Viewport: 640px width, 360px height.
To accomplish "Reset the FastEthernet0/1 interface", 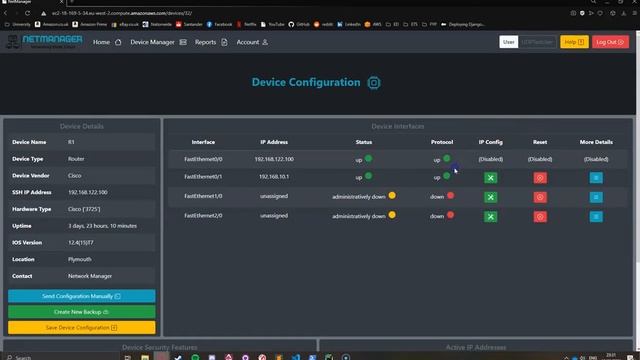I will coord(540,178).
